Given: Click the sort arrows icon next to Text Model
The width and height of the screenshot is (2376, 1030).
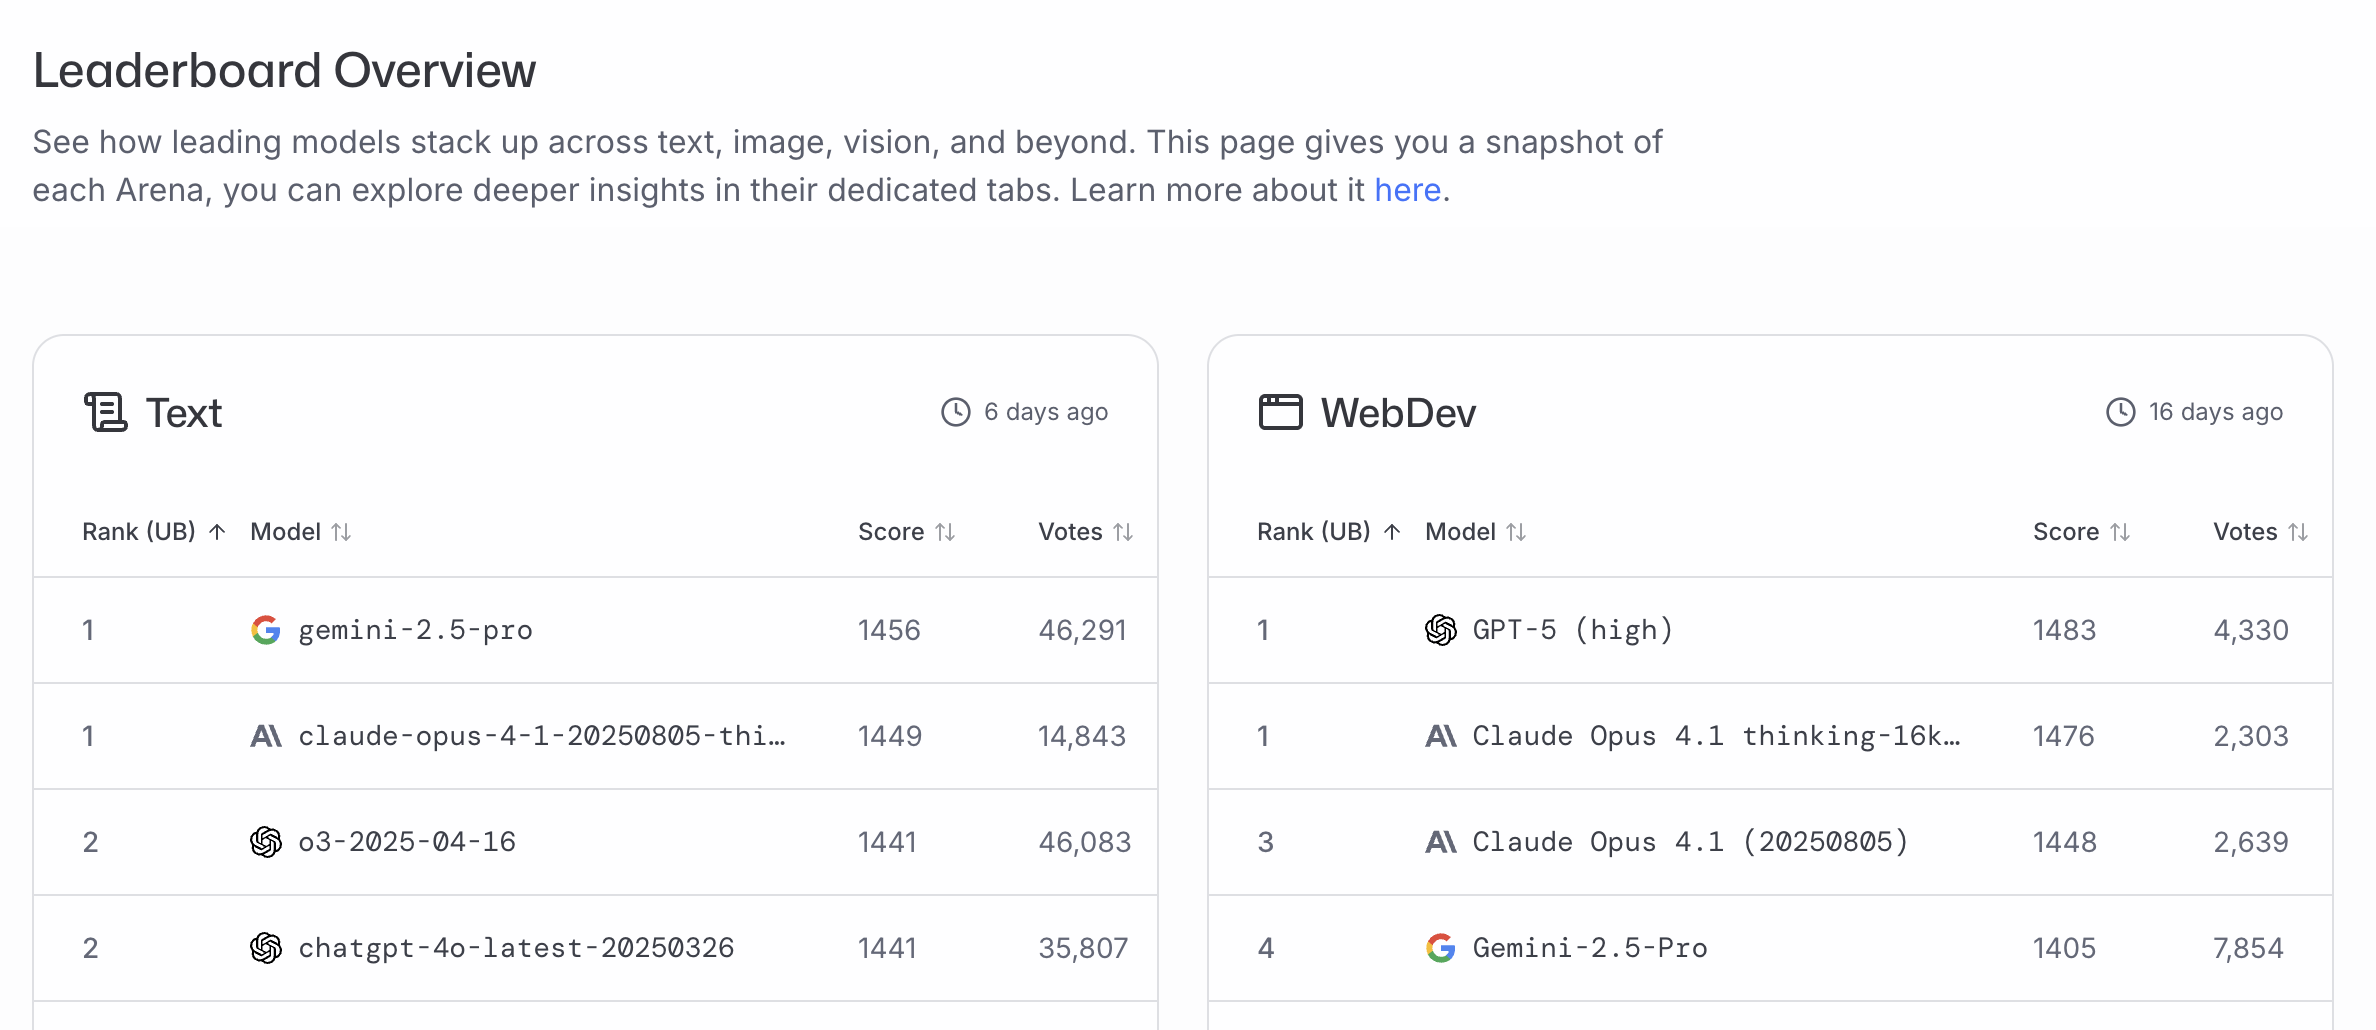Looking at the screenshot, I should tap(341, 532).
